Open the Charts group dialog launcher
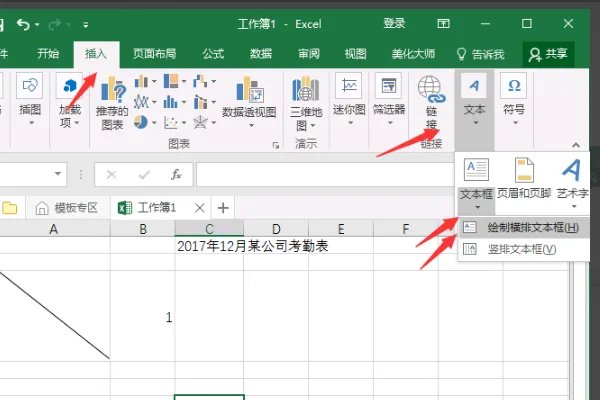600x400 pixels. point(276,145)
